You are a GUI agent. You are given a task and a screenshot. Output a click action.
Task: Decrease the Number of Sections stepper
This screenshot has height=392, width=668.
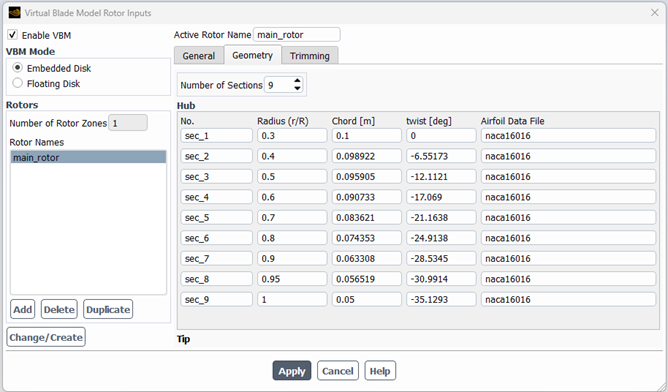[x=297, y=88]
